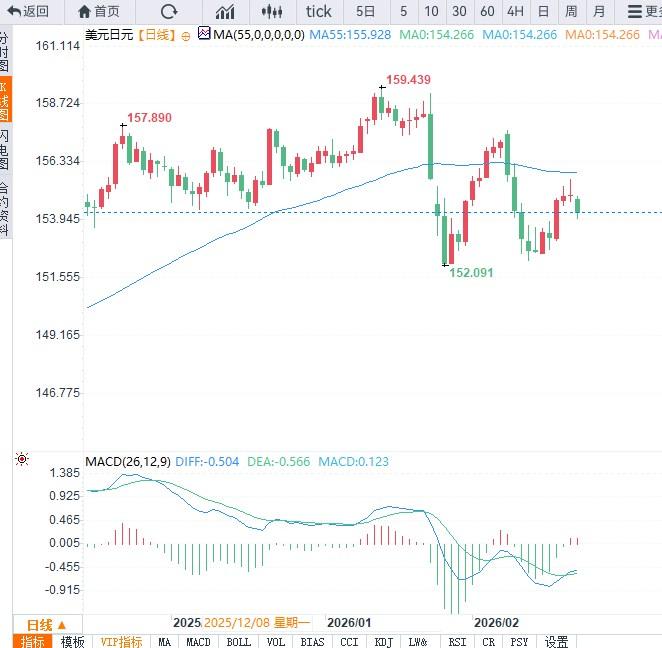Click the refresh icon in top toolbar
This screenshot has width=662, height=648.
(169, 12)
